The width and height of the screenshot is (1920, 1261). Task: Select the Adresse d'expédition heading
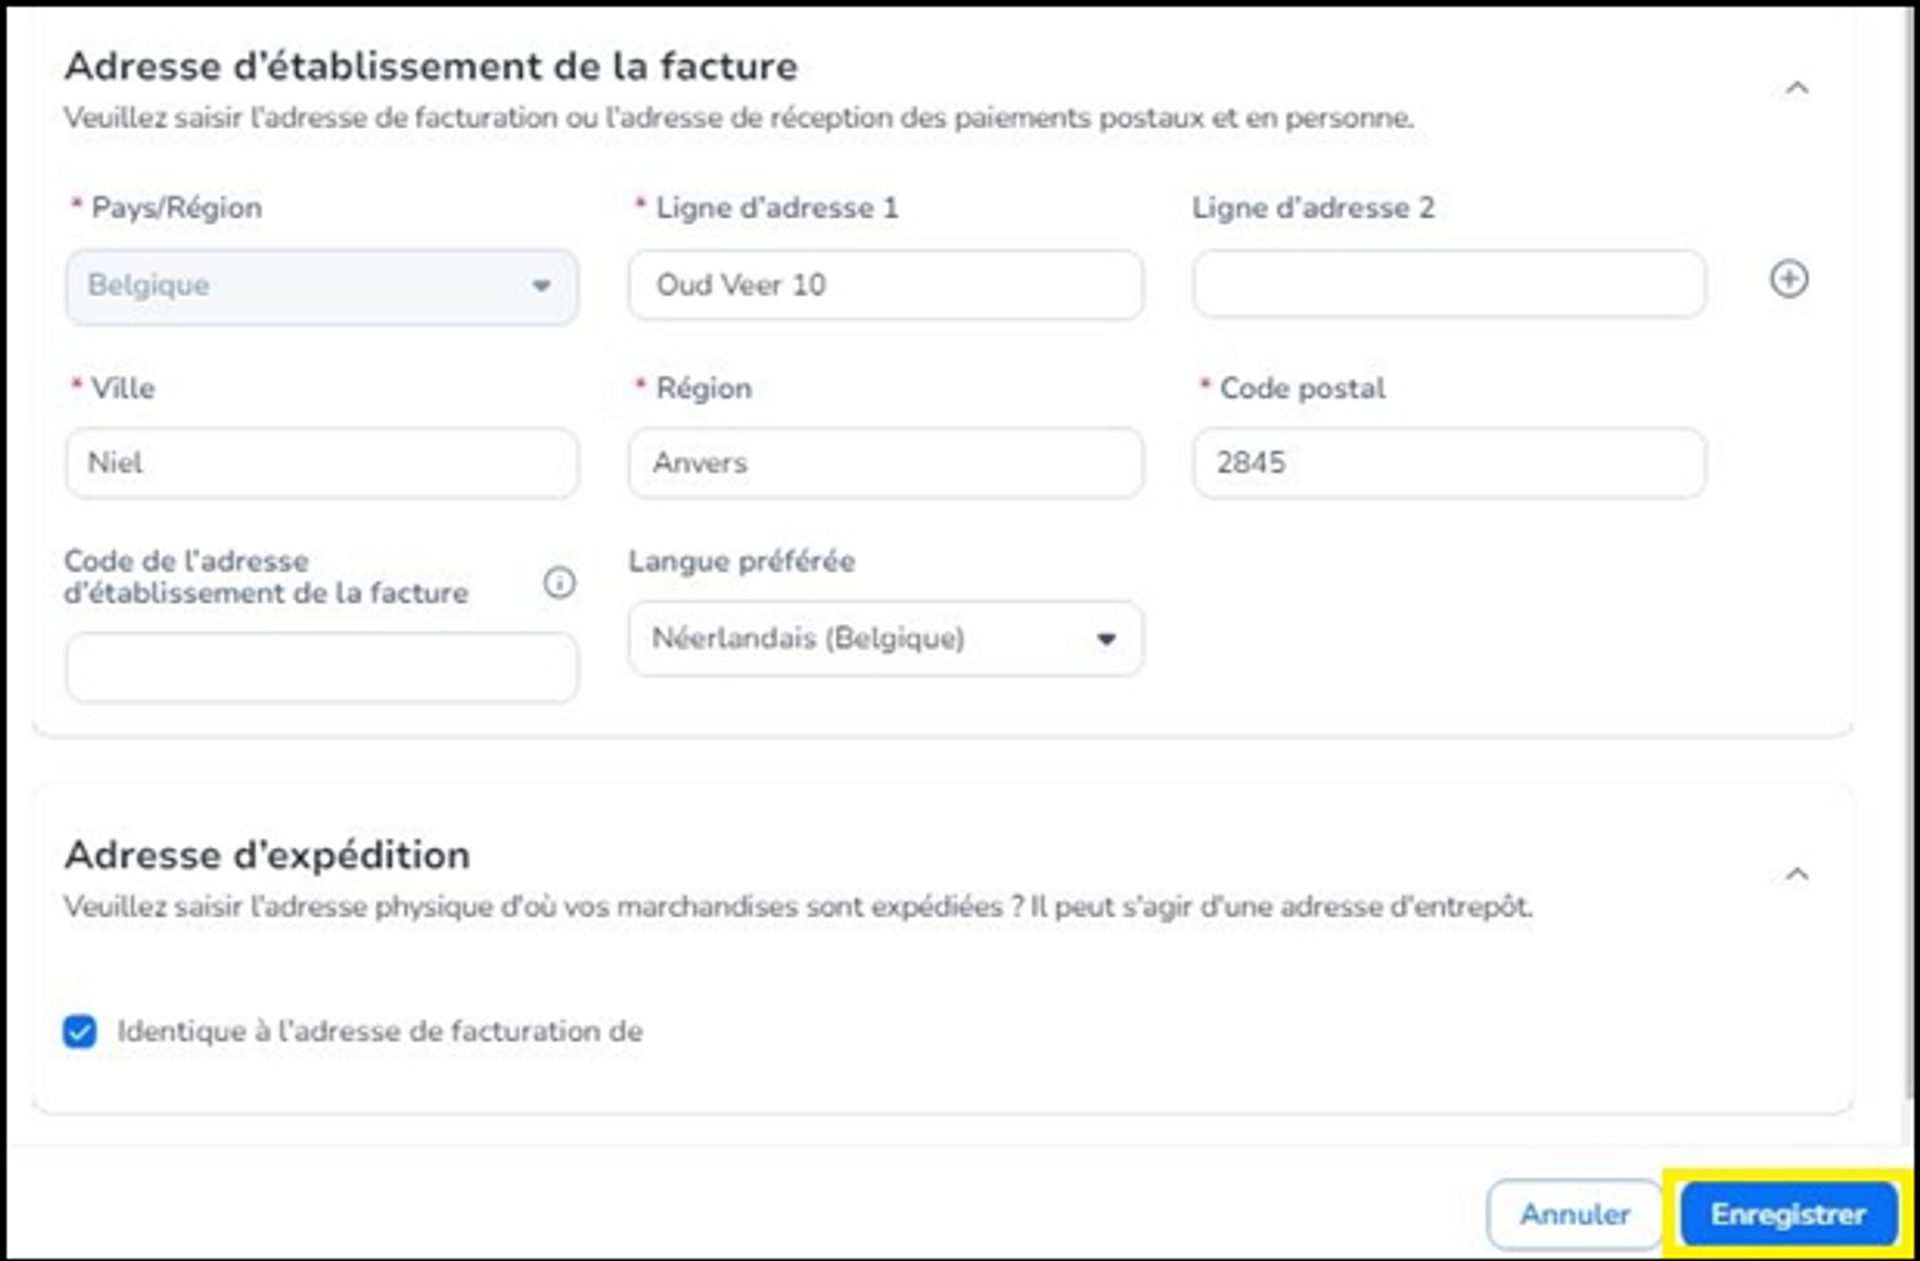coord(268,855)
